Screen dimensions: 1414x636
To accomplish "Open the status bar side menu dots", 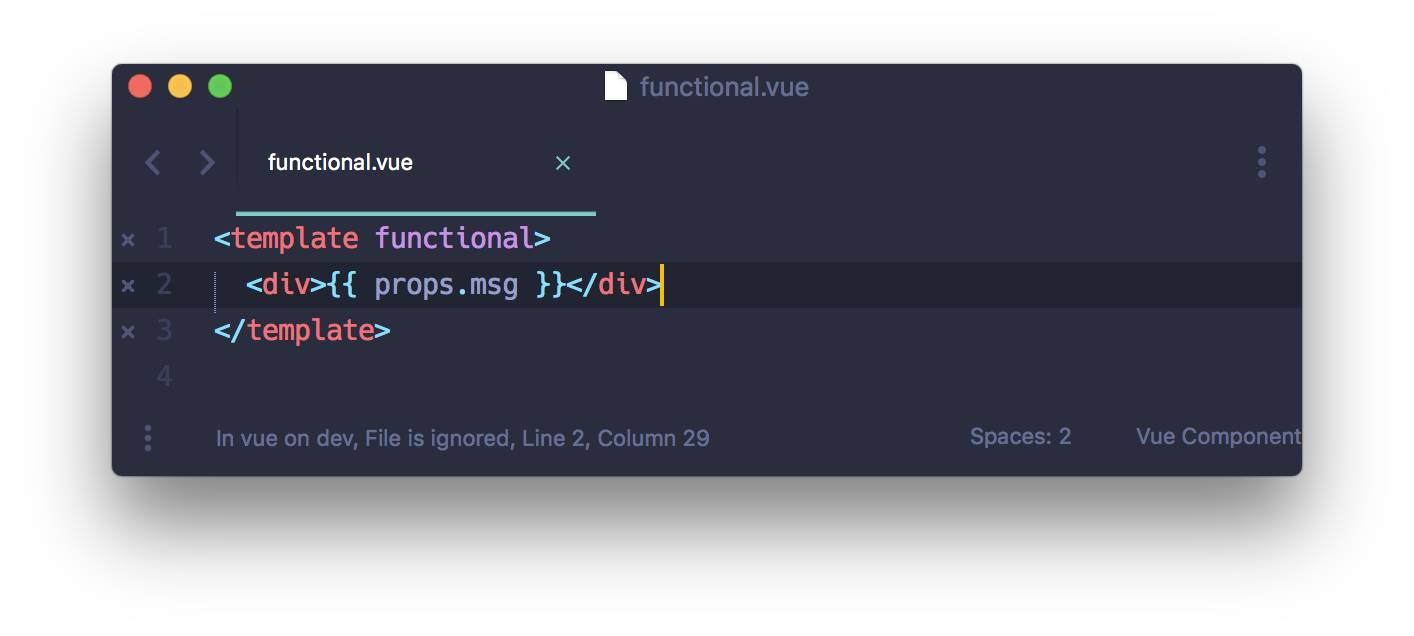I will 148,438.
